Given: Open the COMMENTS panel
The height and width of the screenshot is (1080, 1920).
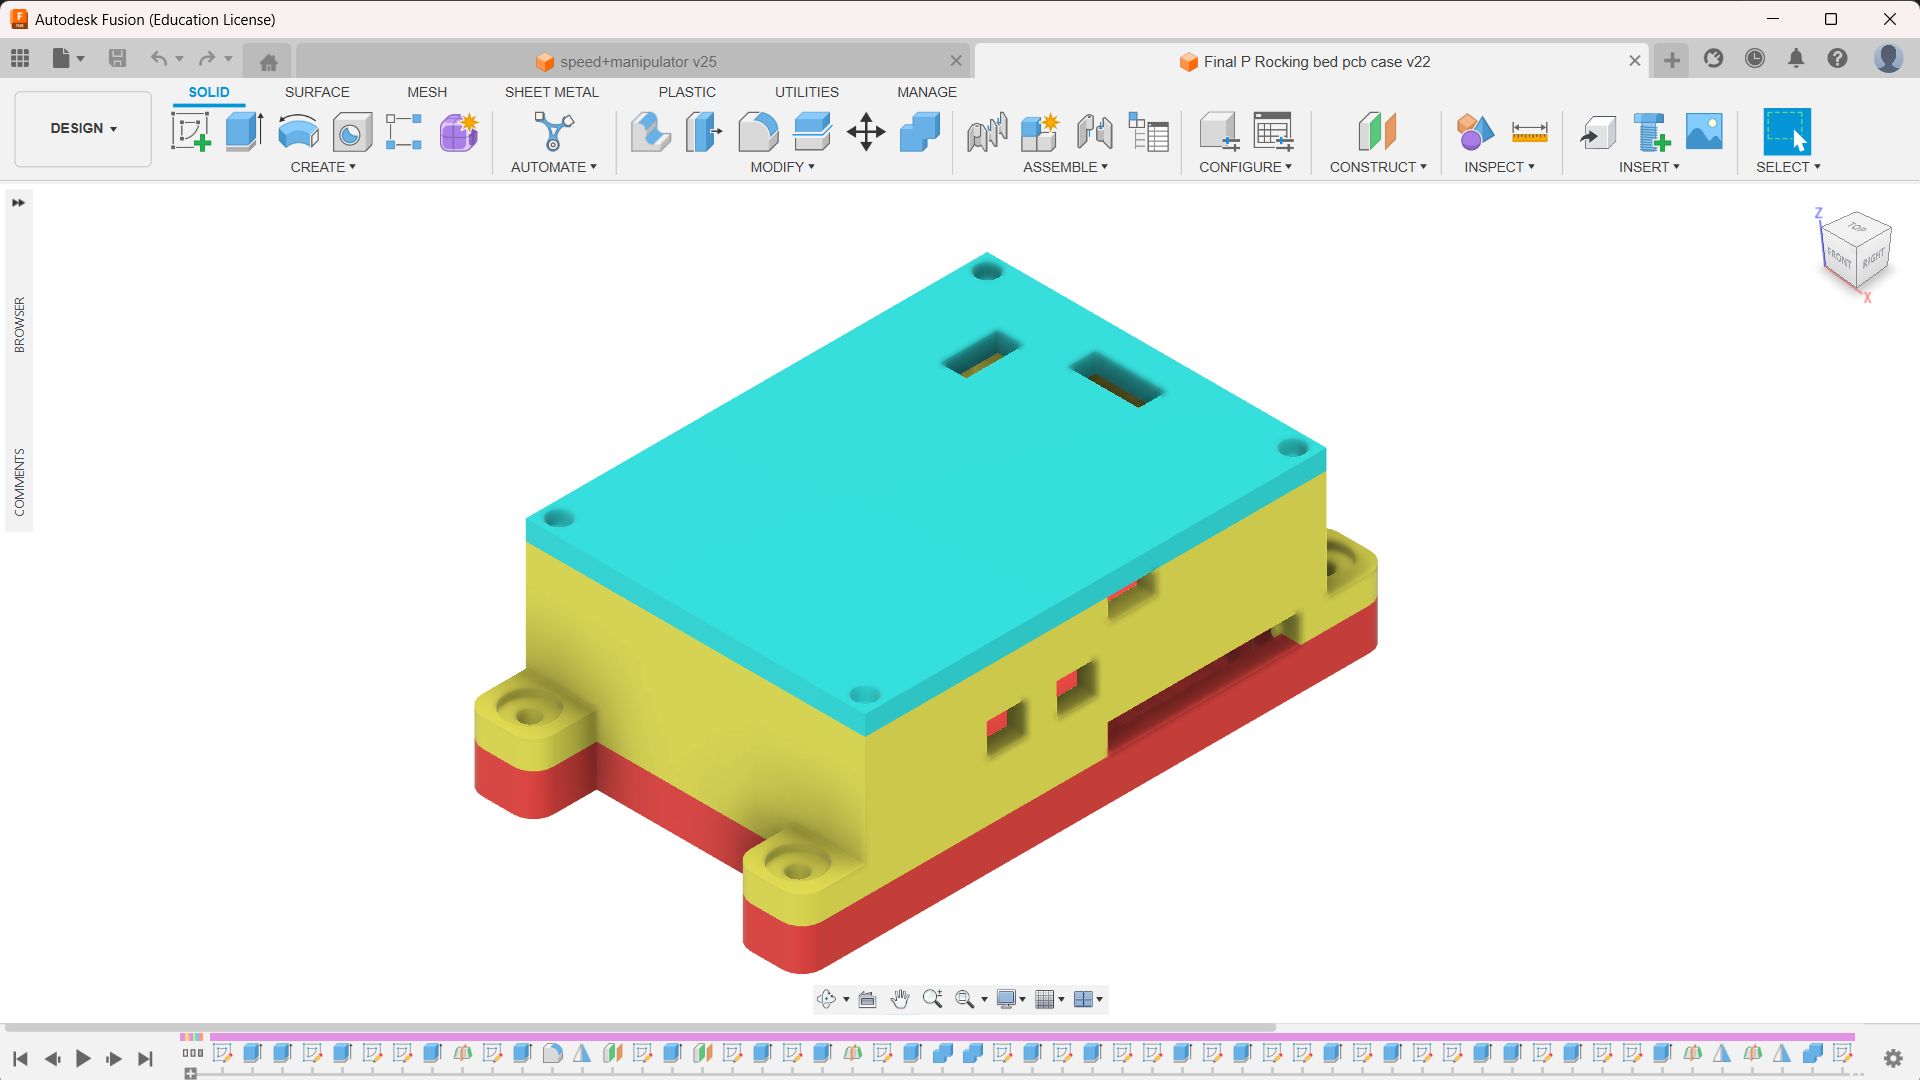Looking at the screenshot, I should (19, 482).
